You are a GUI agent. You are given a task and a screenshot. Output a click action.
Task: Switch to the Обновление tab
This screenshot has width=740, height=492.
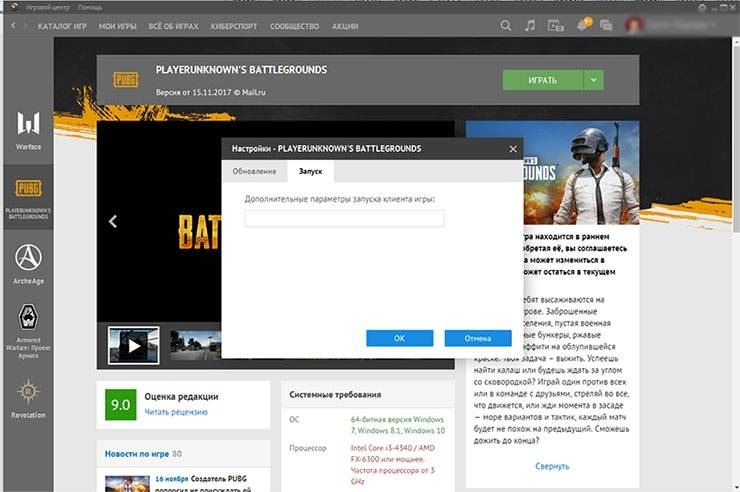(254, 171)
